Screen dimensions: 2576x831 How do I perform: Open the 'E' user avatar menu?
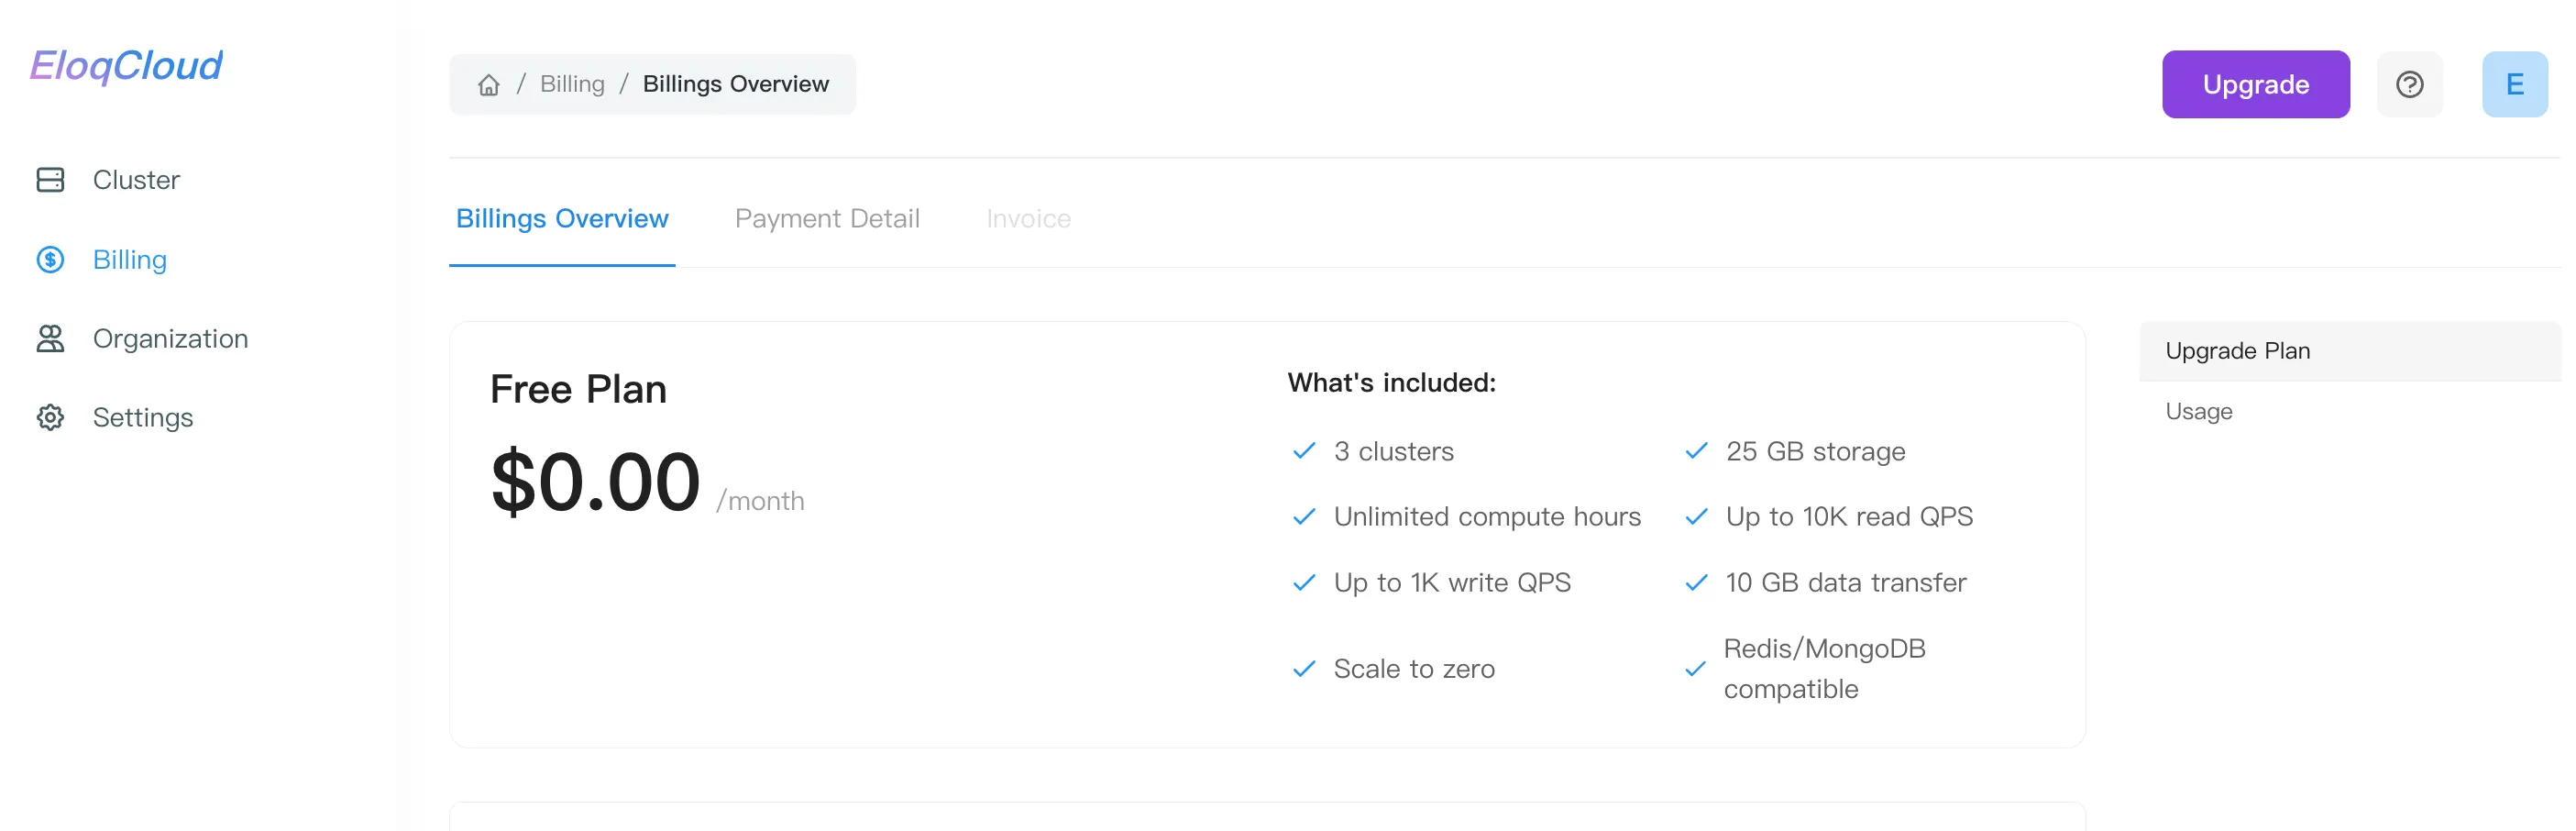point(2513,85)
